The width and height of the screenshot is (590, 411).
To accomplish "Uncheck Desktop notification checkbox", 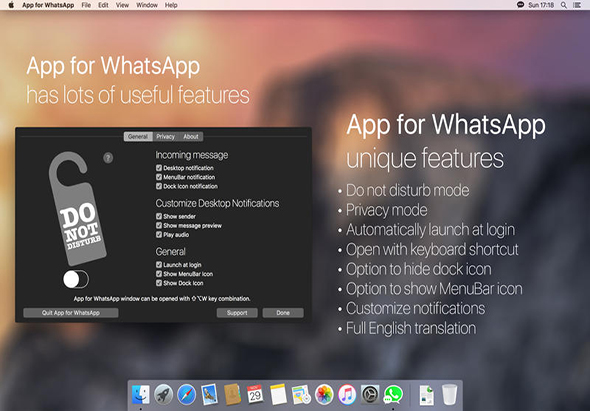I will click(x=159, y=168).
